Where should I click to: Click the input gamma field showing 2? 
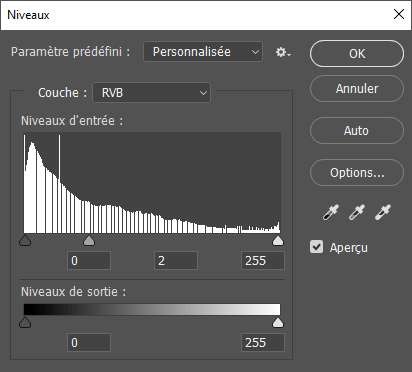click(176, 261)
